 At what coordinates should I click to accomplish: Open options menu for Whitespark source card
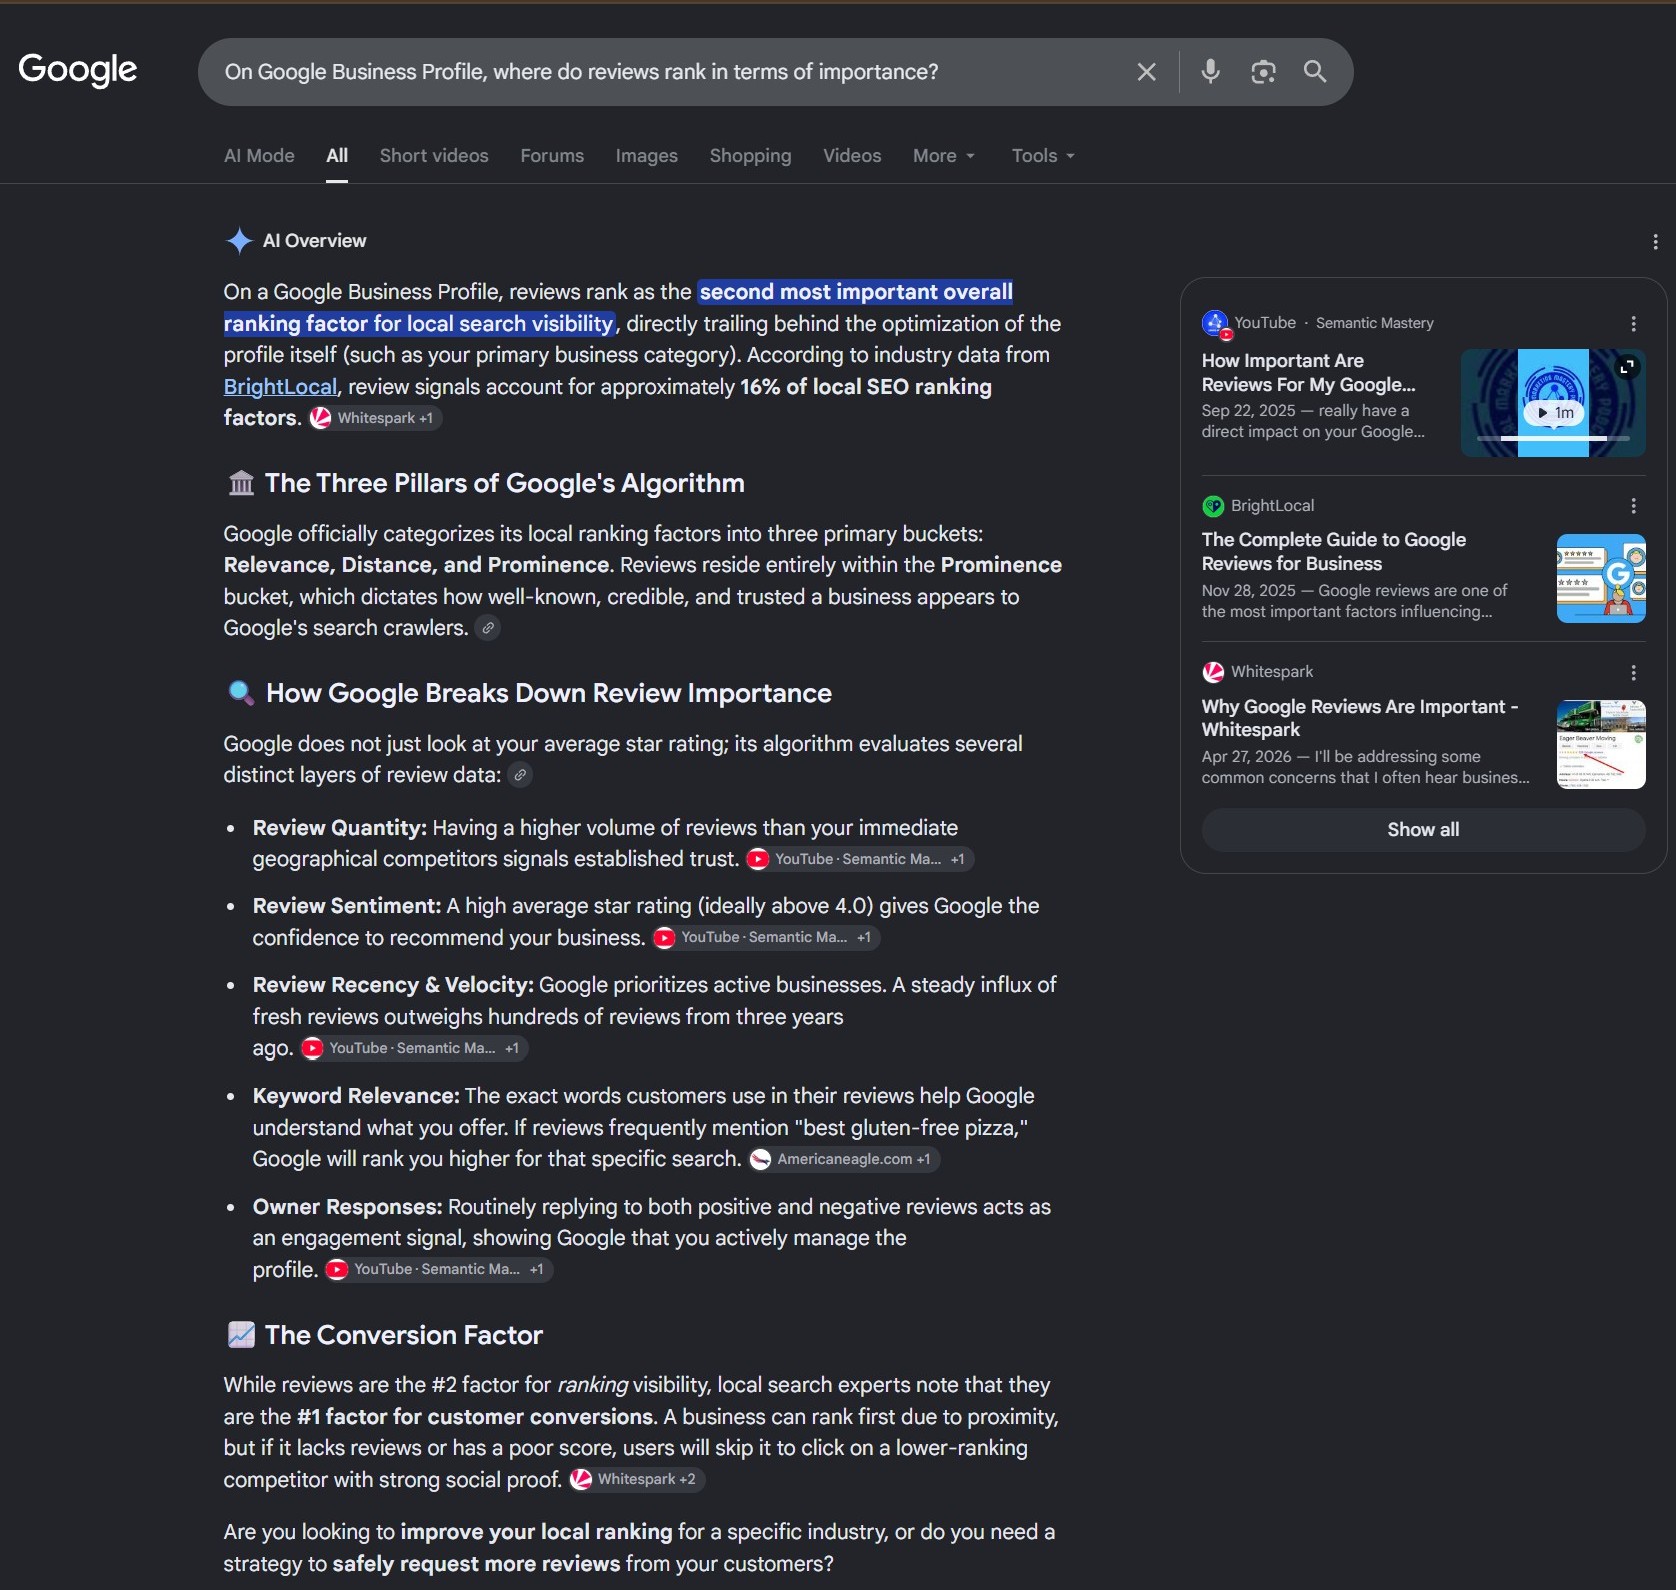(x=1633, y=673)
